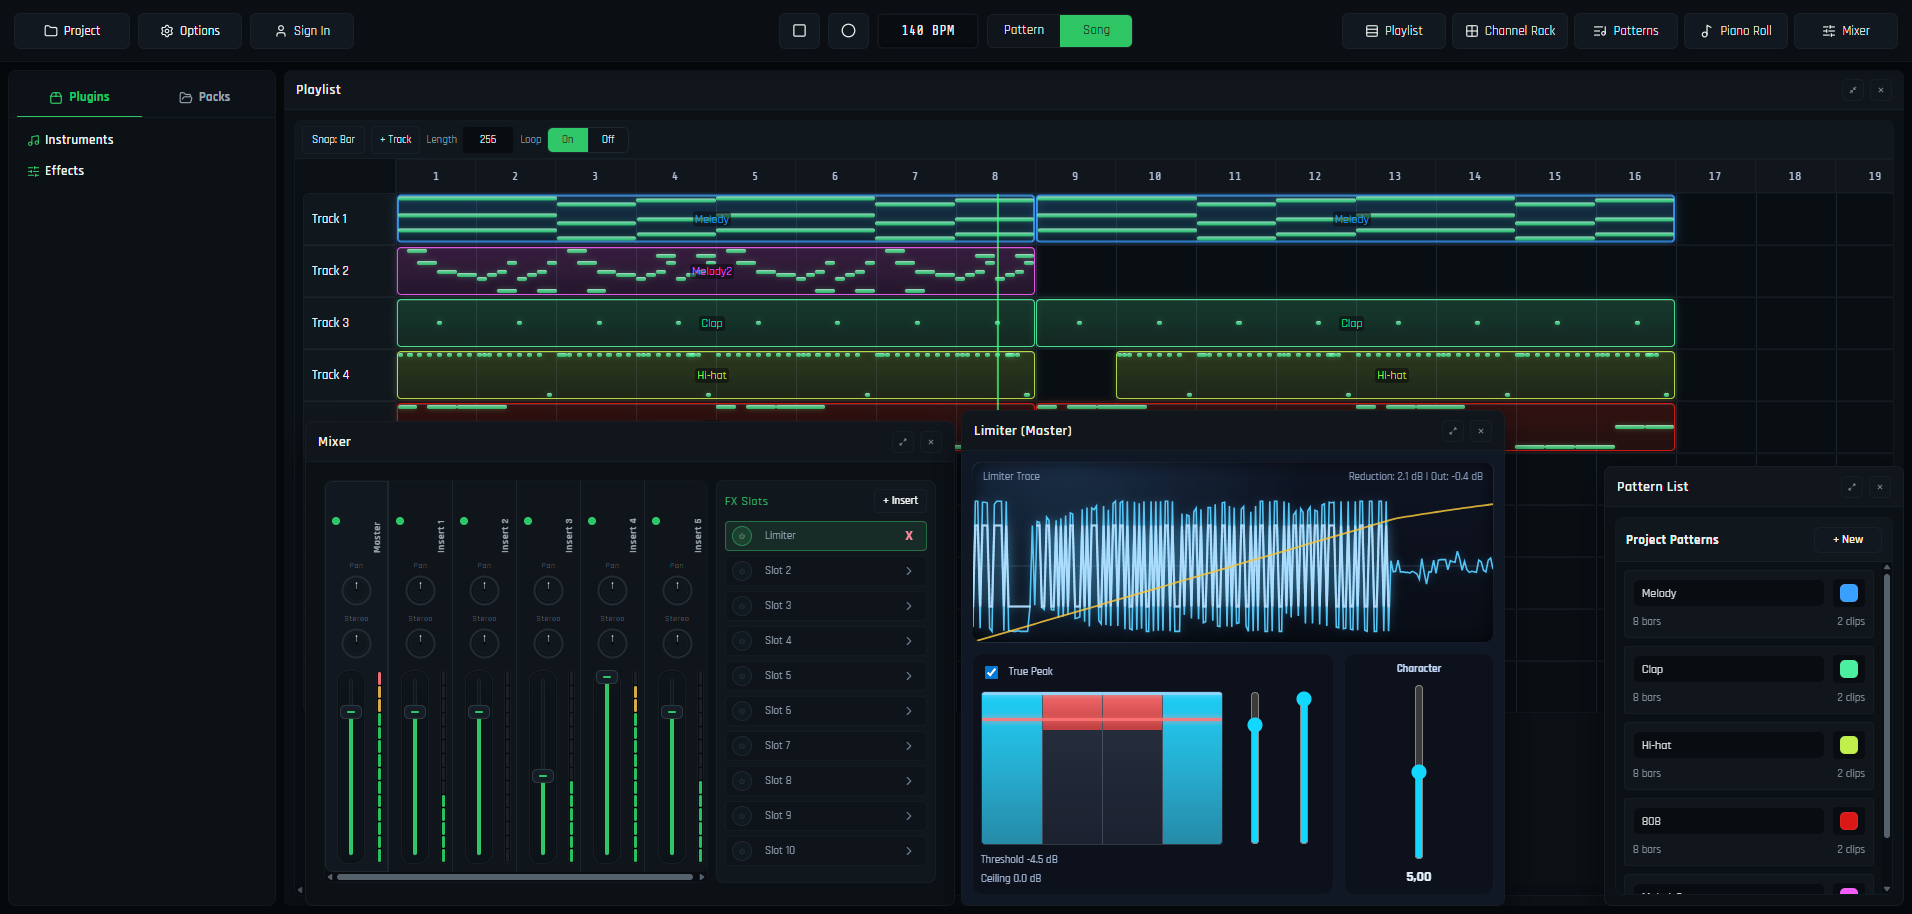
Task: Expand FX Slot 2 chevron
Action: click(909, 571)
